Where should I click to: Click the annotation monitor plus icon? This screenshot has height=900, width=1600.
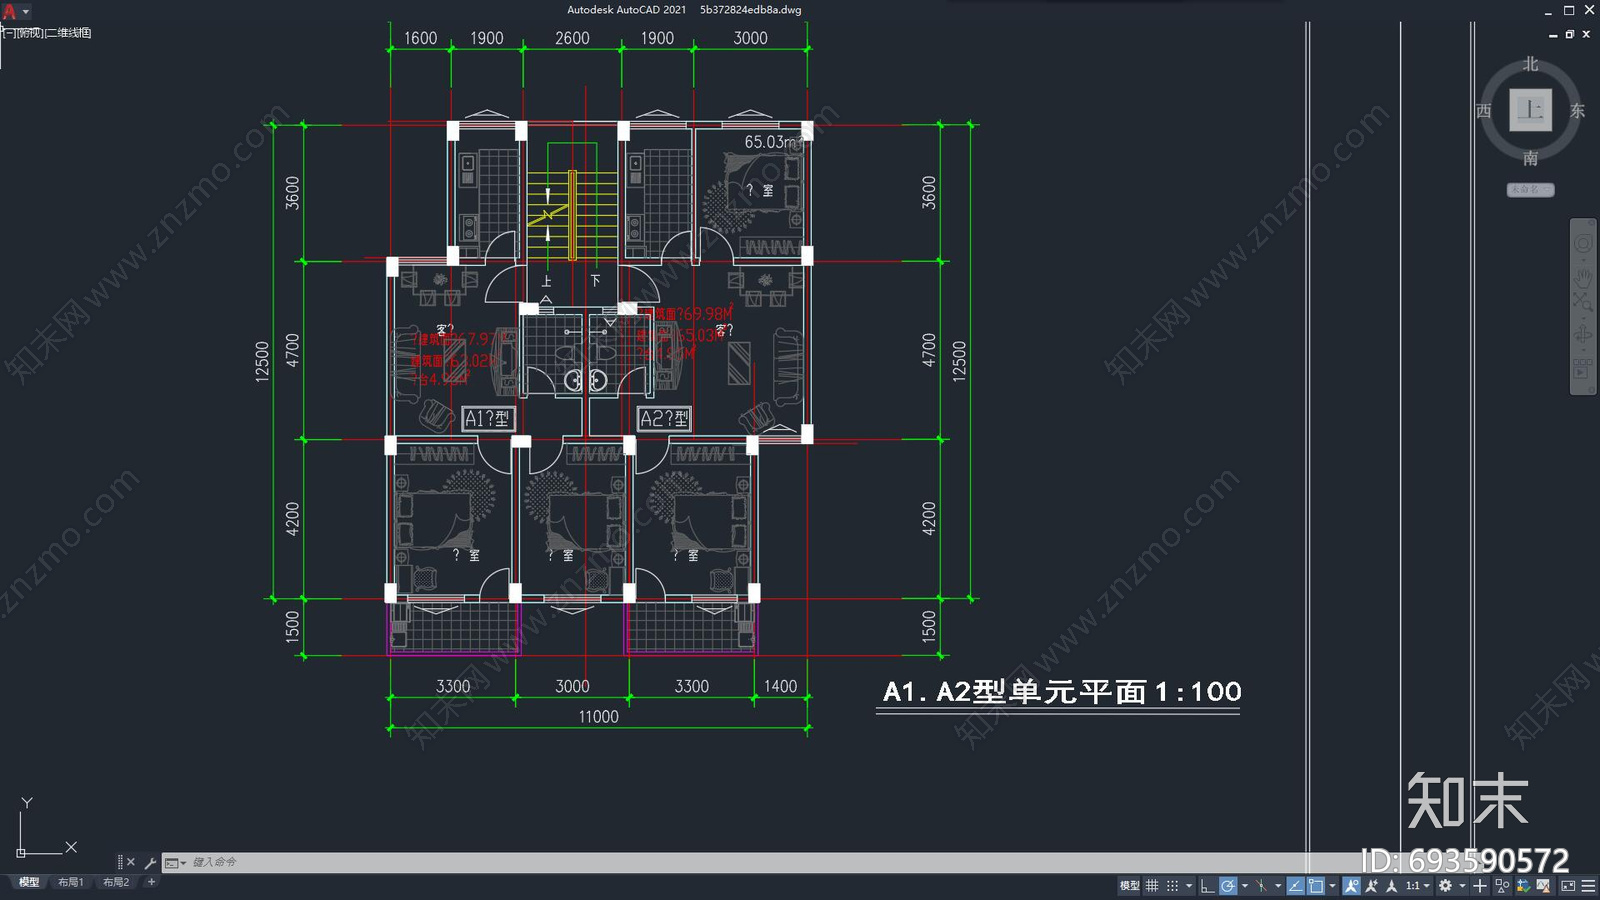(x=1480, y=886)
